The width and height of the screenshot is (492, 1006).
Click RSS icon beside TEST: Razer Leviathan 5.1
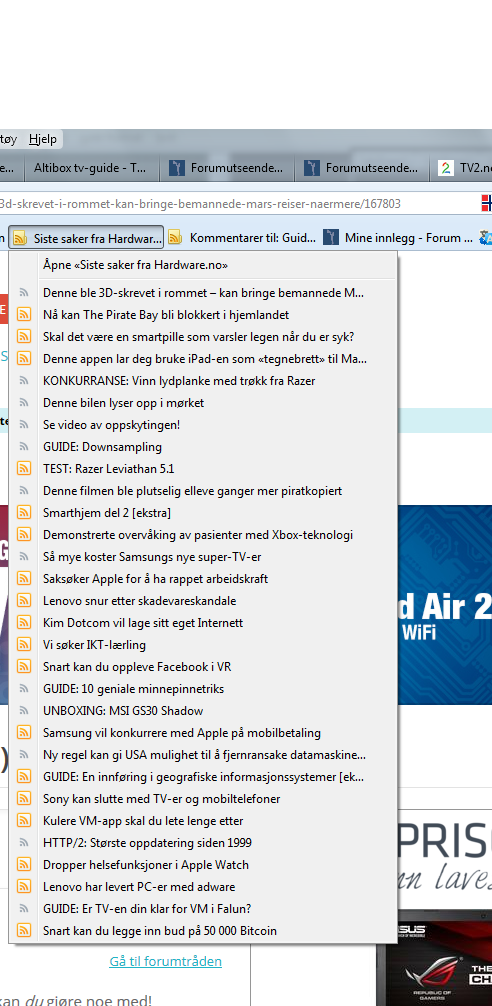click(x=24, y=468)
